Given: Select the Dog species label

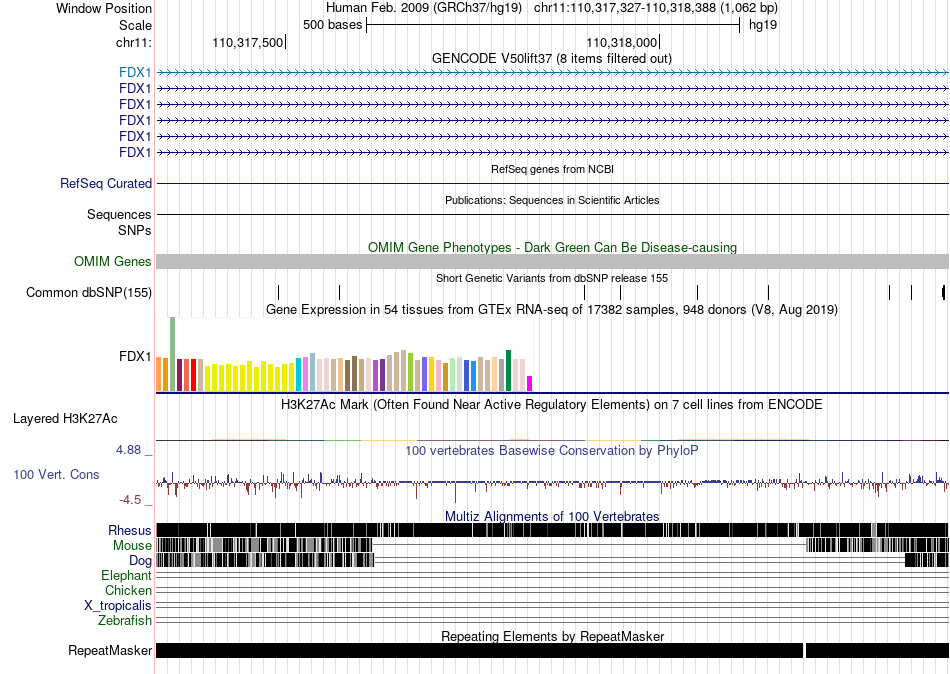Looking at the screenshot, I should pyautogui.click(x=140, y=561).
